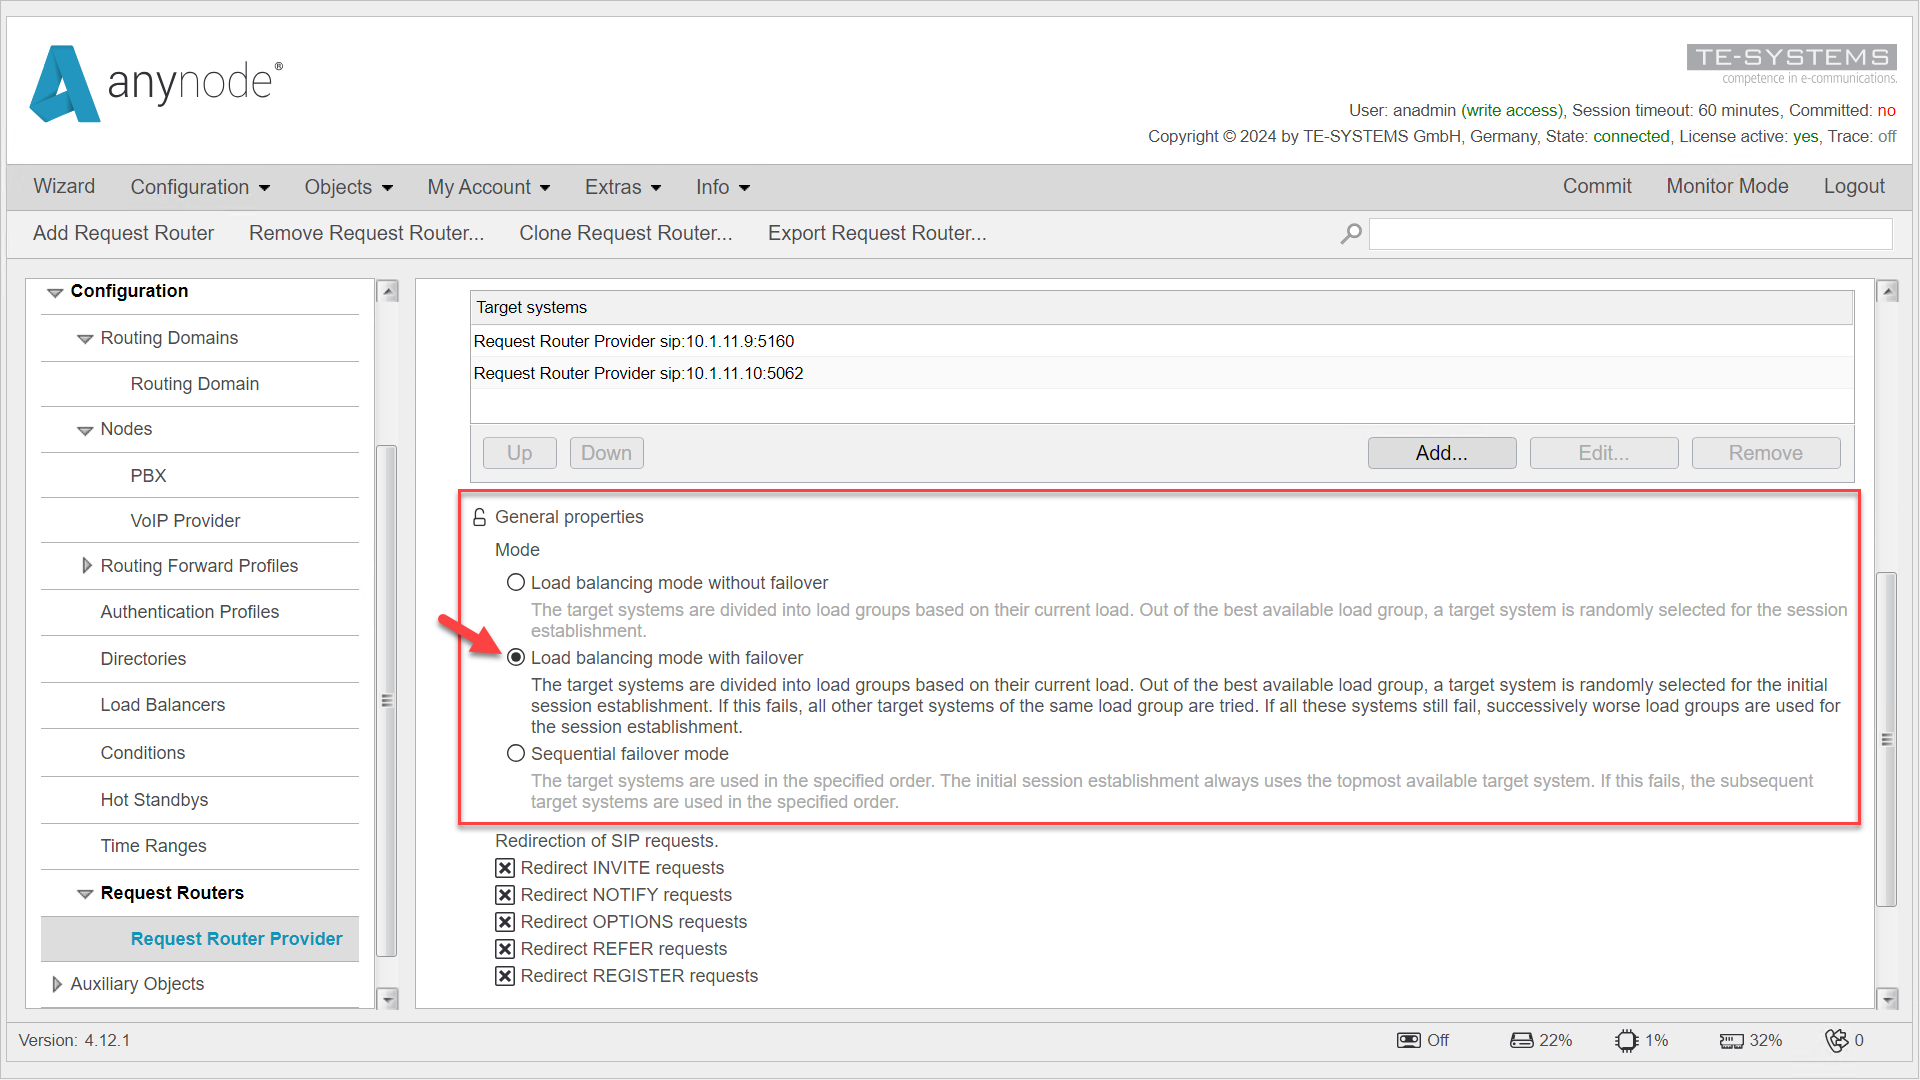1920x1080 pixels.
Task: Click Add Request Router
Action: tap(123, 233)
